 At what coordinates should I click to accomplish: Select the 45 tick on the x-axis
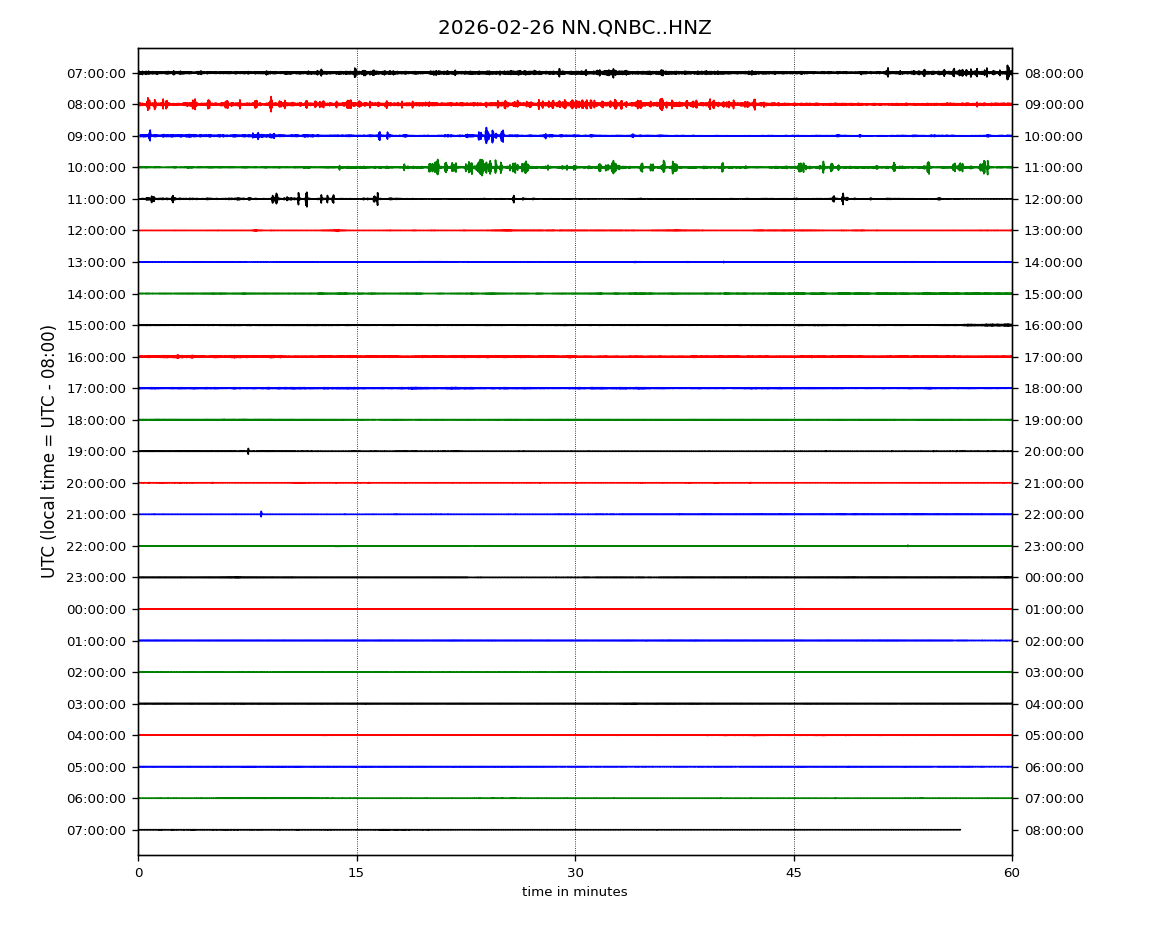coord(794,873)
